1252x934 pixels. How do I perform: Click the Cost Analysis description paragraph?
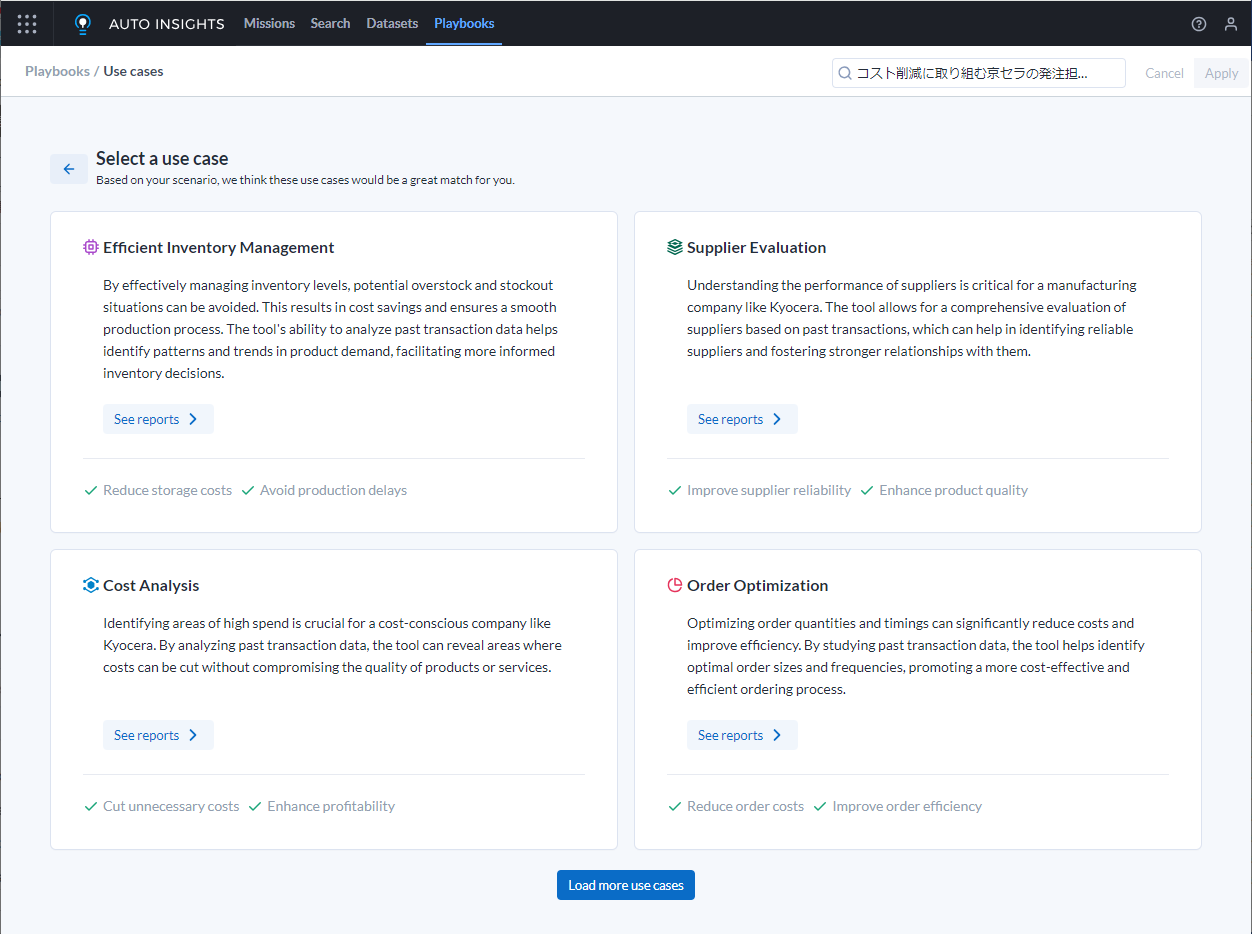coord(333,645)
